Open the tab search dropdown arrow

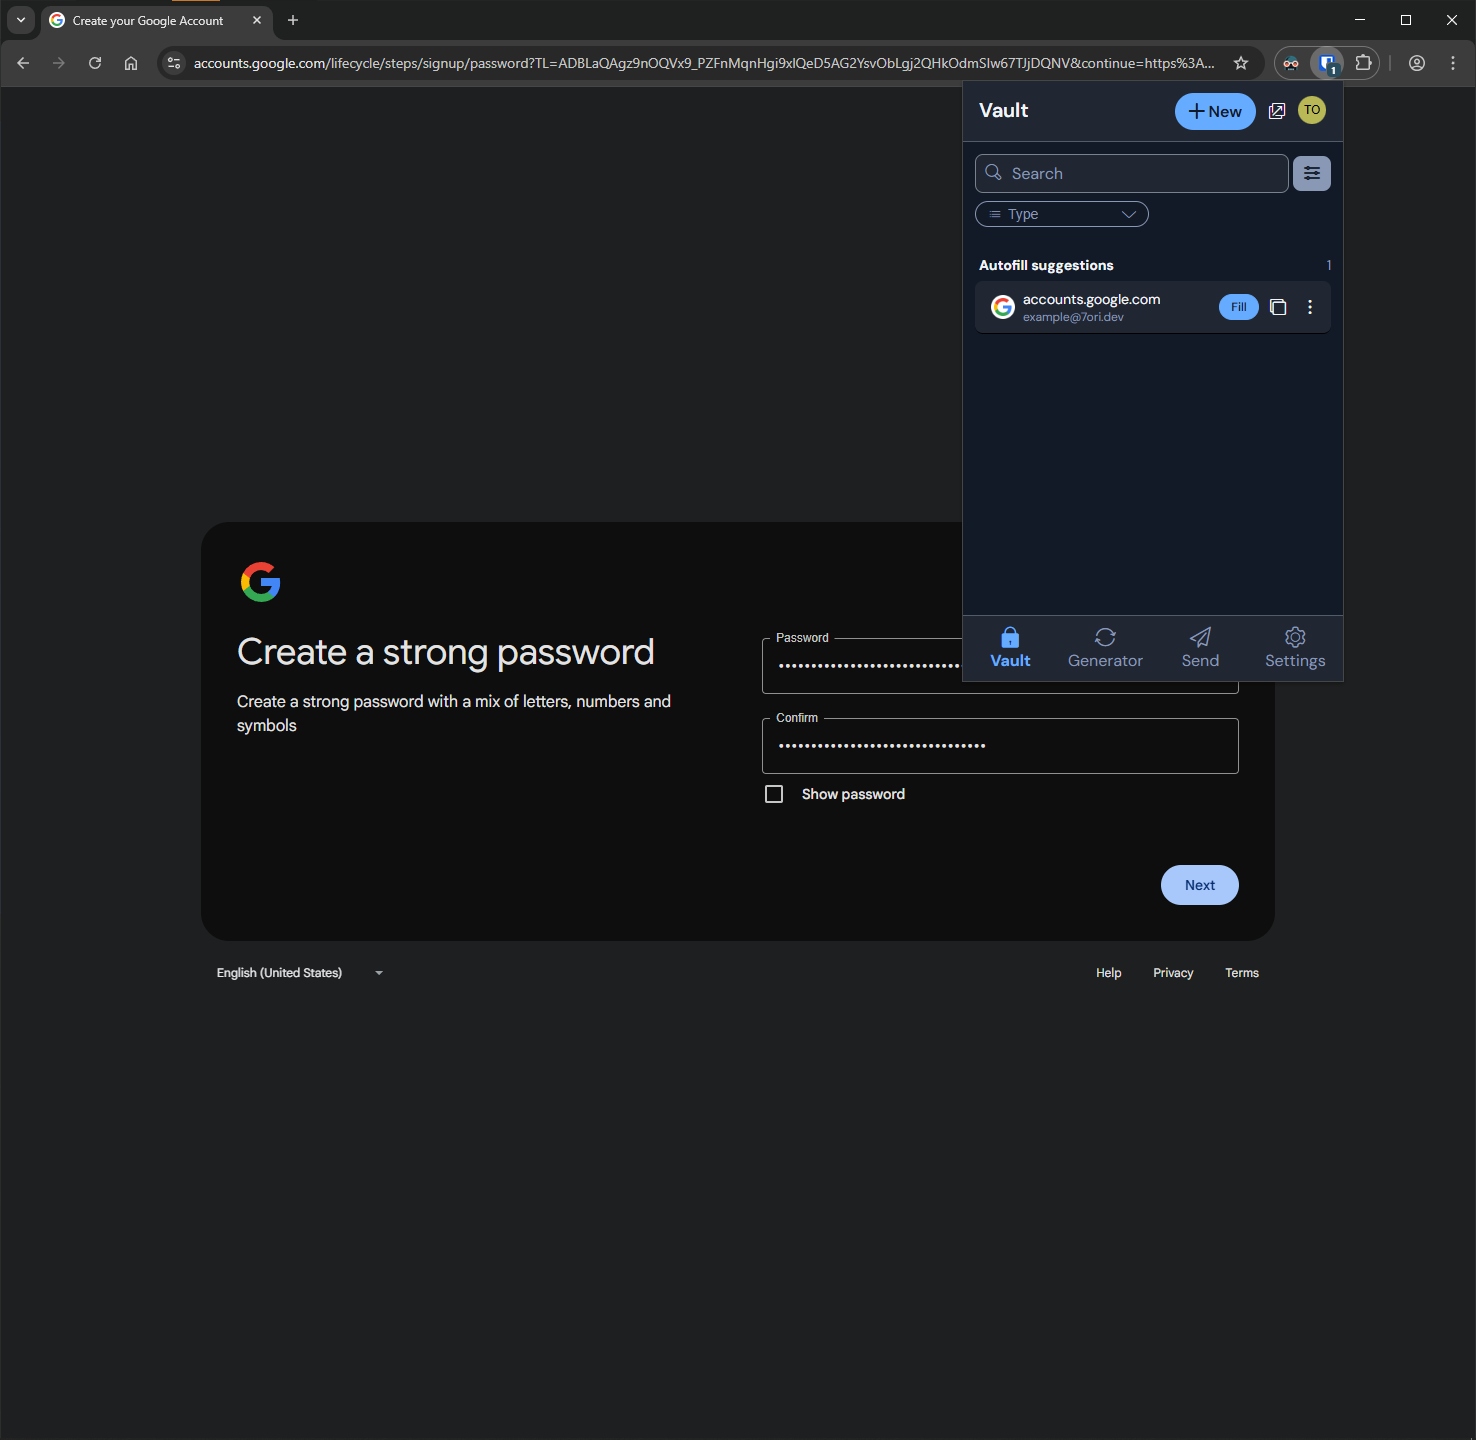tap(21, 20)
